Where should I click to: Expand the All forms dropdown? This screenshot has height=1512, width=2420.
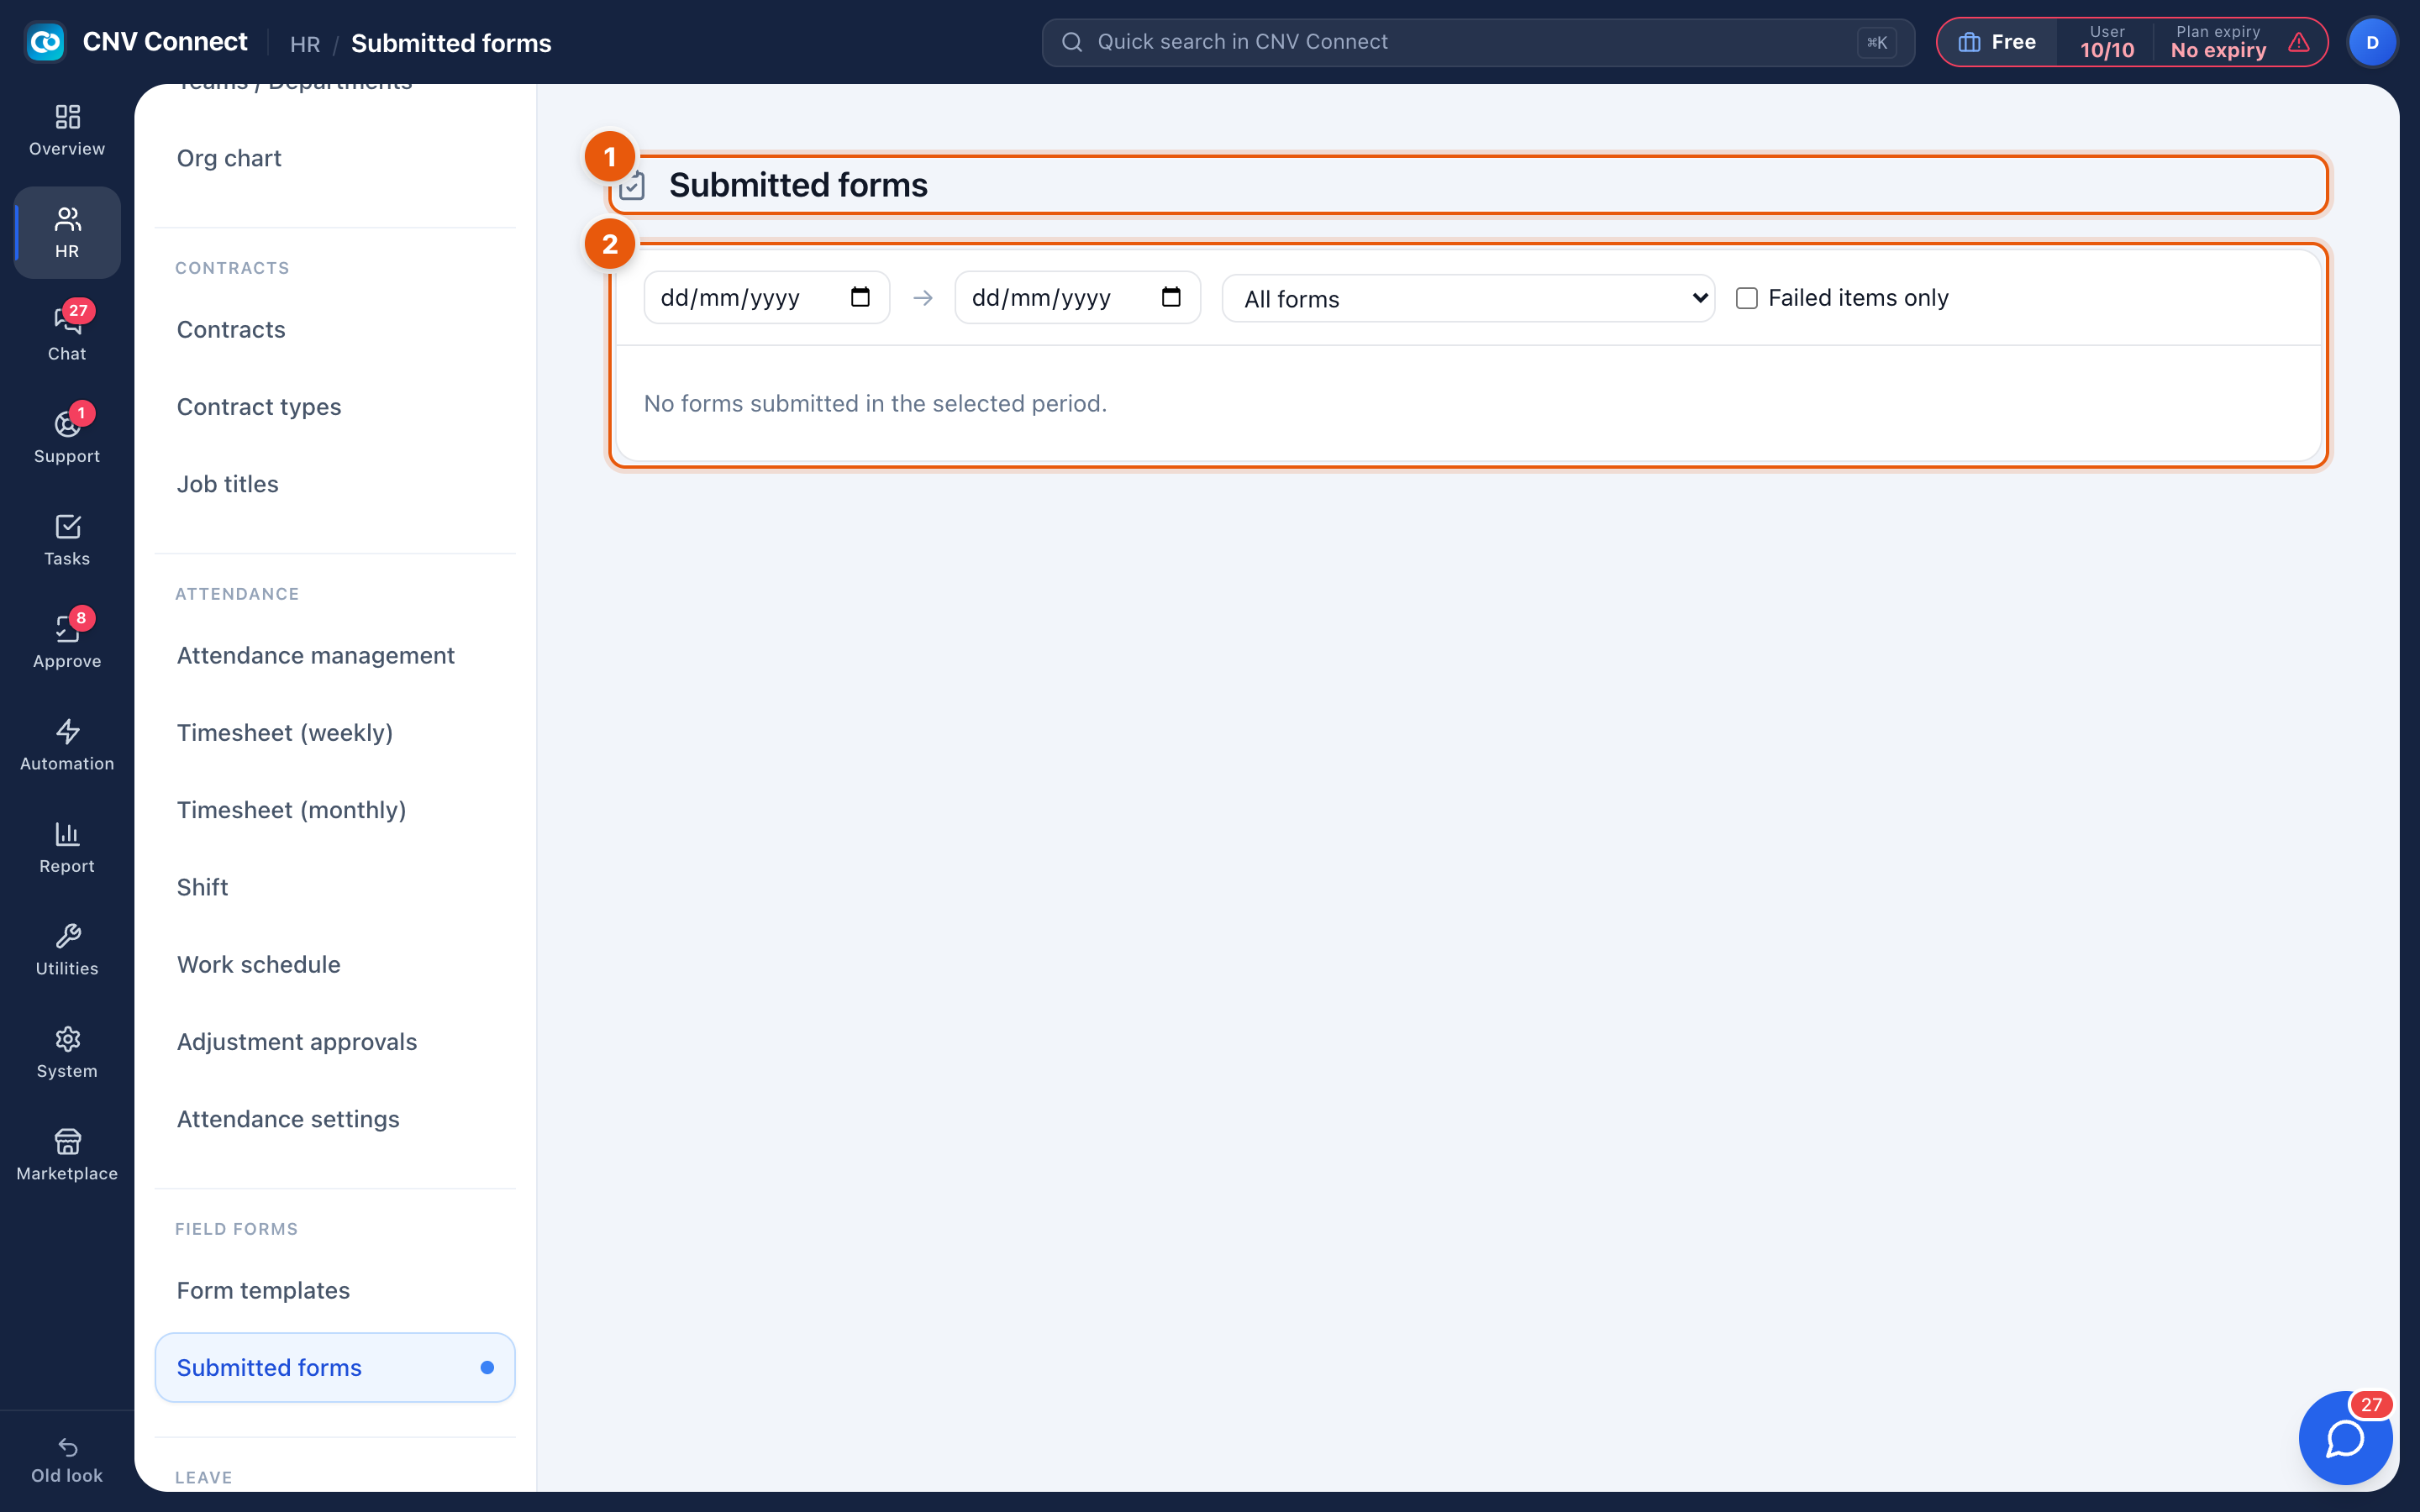coord(1468,299)
